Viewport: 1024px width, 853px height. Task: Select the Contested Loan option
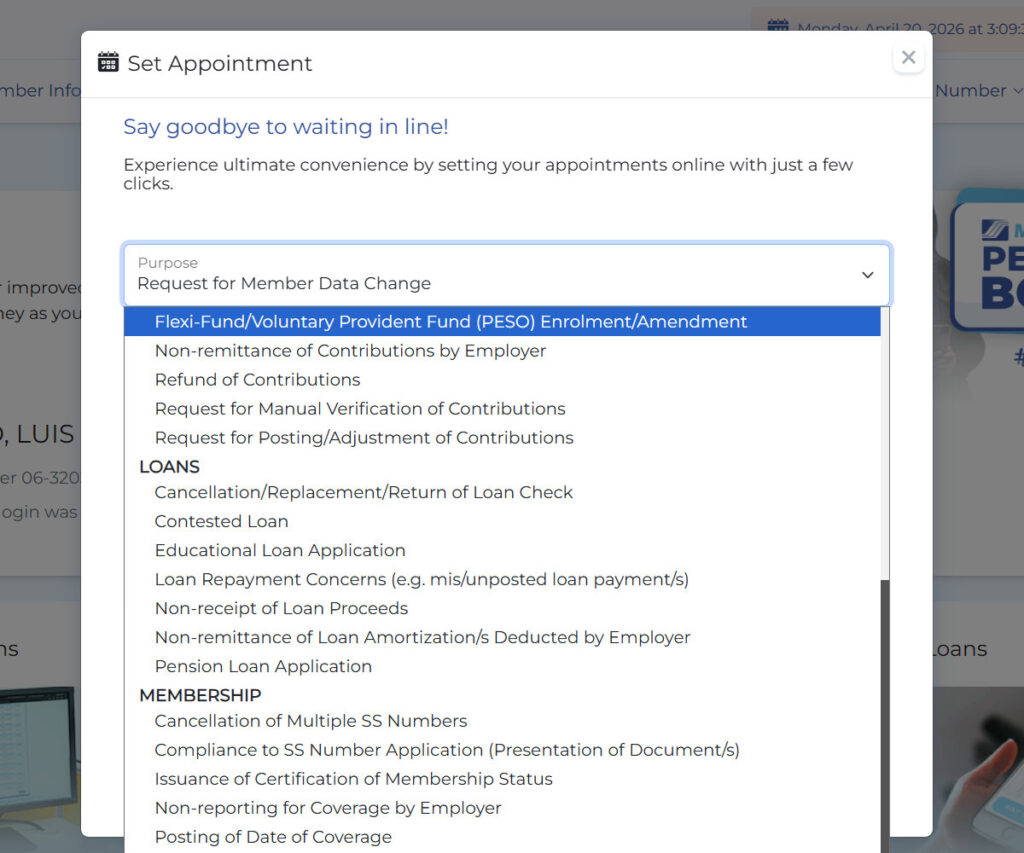[502, 521]
